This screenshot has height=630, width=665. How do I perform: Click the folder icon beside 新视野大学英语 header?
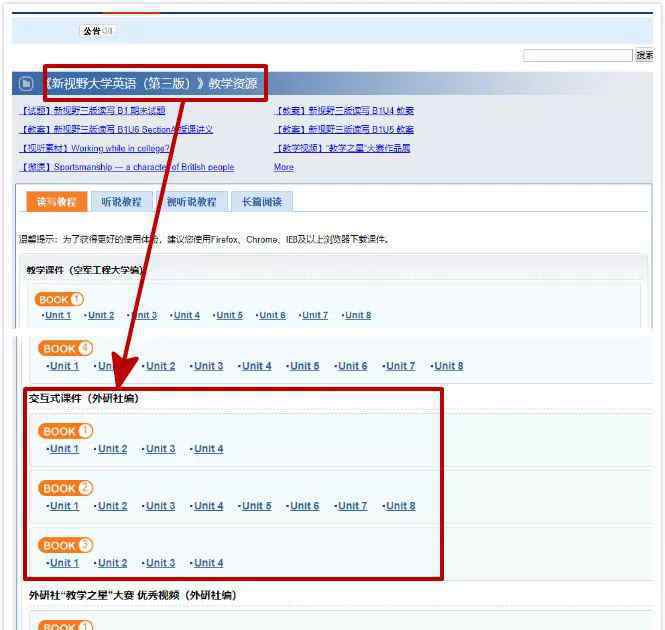(x=26, y=83)
